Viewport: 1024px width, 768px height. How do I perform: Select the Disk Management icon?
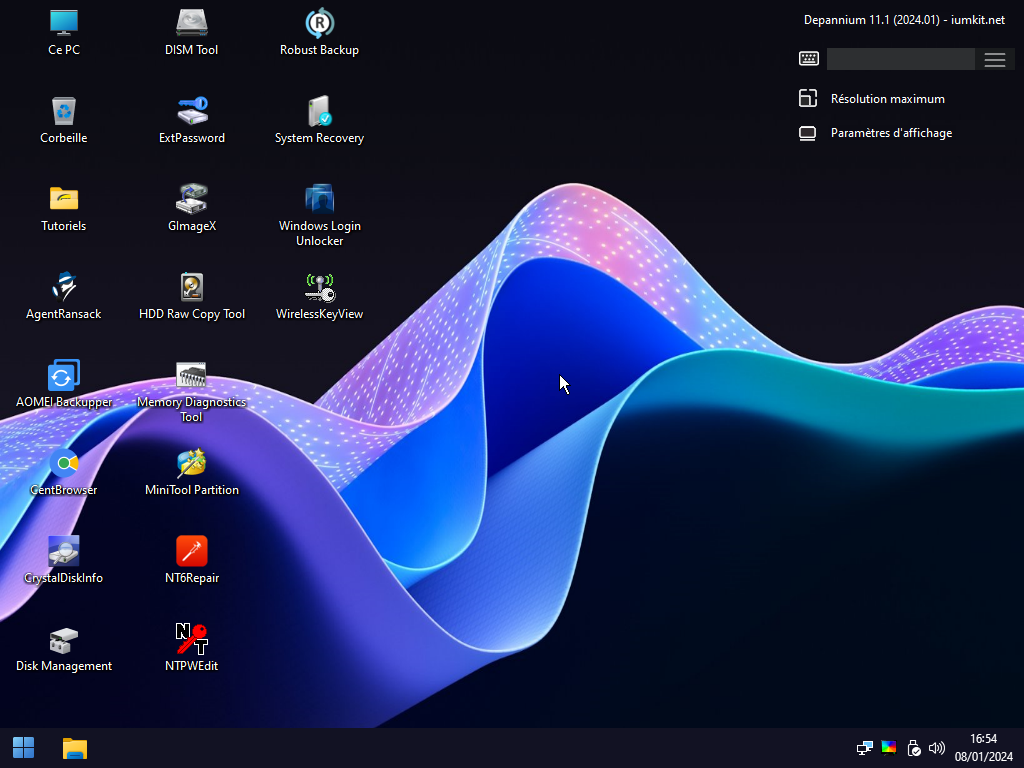[x=64, y=648]
